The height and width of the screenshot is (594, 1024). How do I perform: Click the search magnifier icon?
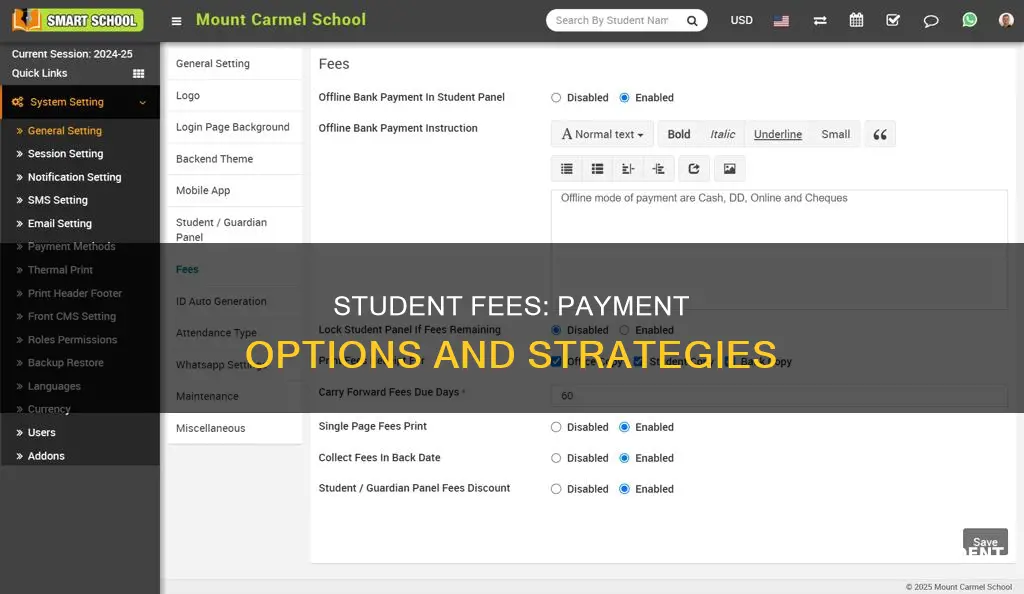(x=692, y=21)
